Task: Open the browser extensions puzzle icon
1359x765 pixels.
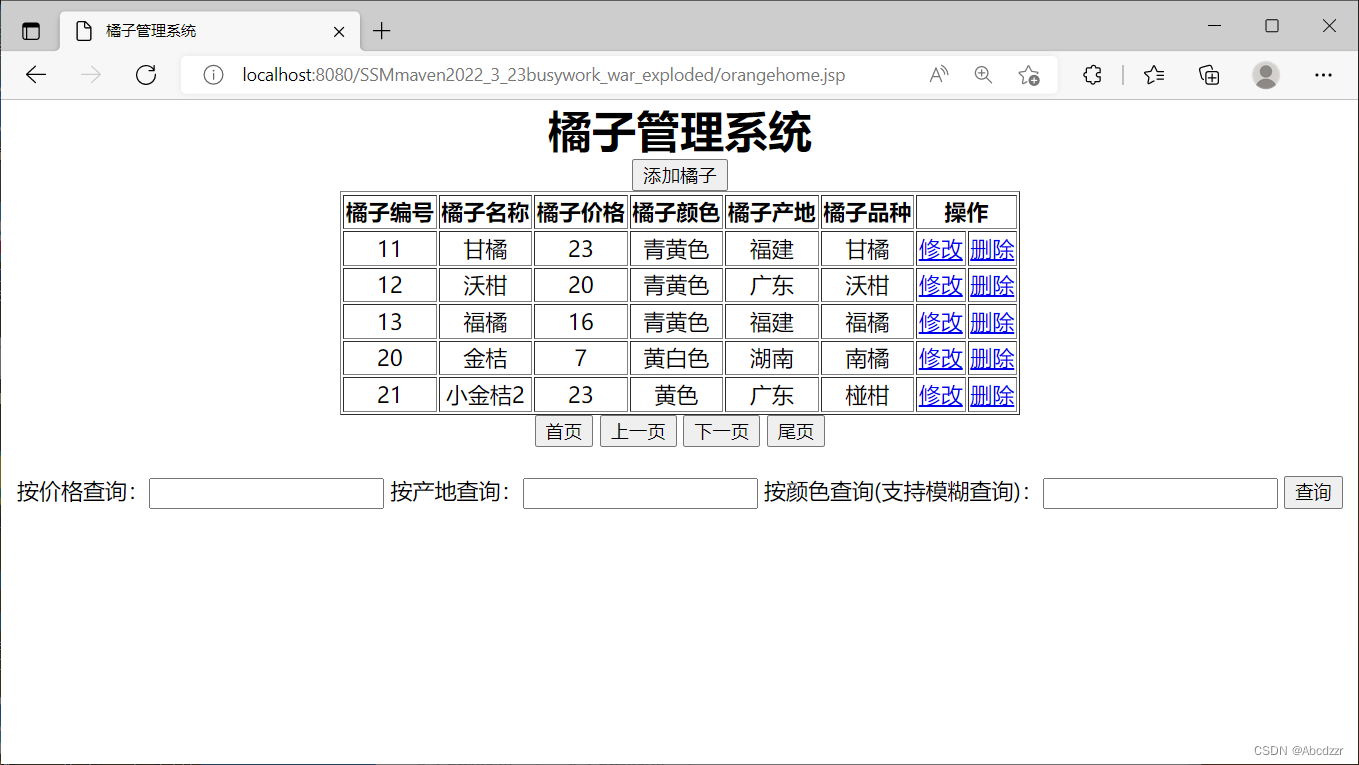Action: [x=1093, y=75]
